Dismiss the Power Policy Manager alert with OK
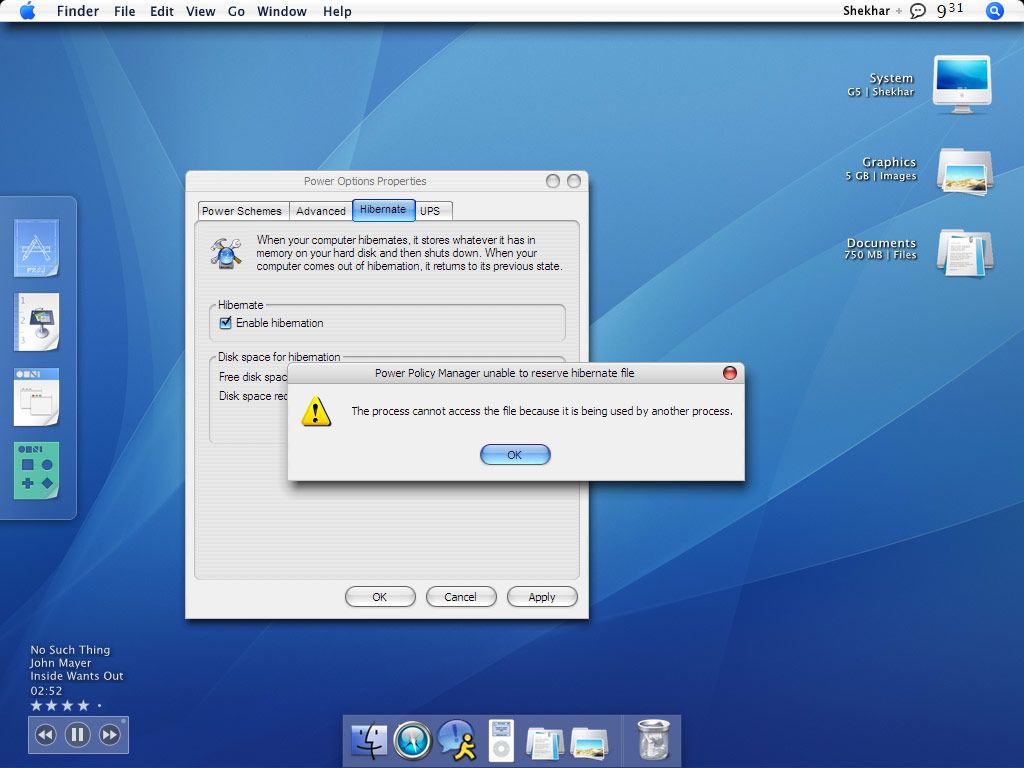Screen dimensions: 1024x768 click(515, 454)
